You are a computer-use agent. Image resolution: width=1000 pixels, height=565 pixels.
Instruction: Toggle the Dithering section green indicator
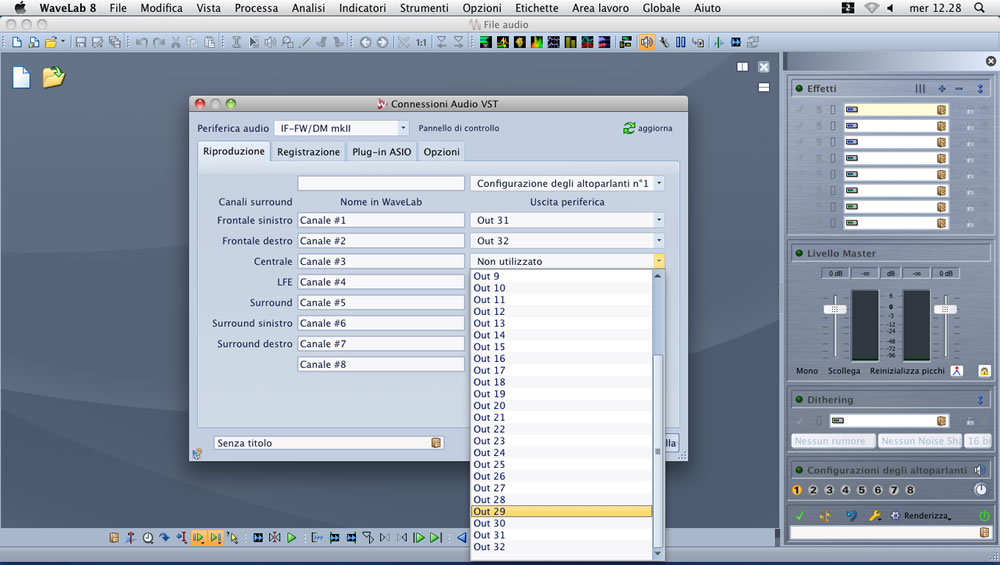coord(798,400)
